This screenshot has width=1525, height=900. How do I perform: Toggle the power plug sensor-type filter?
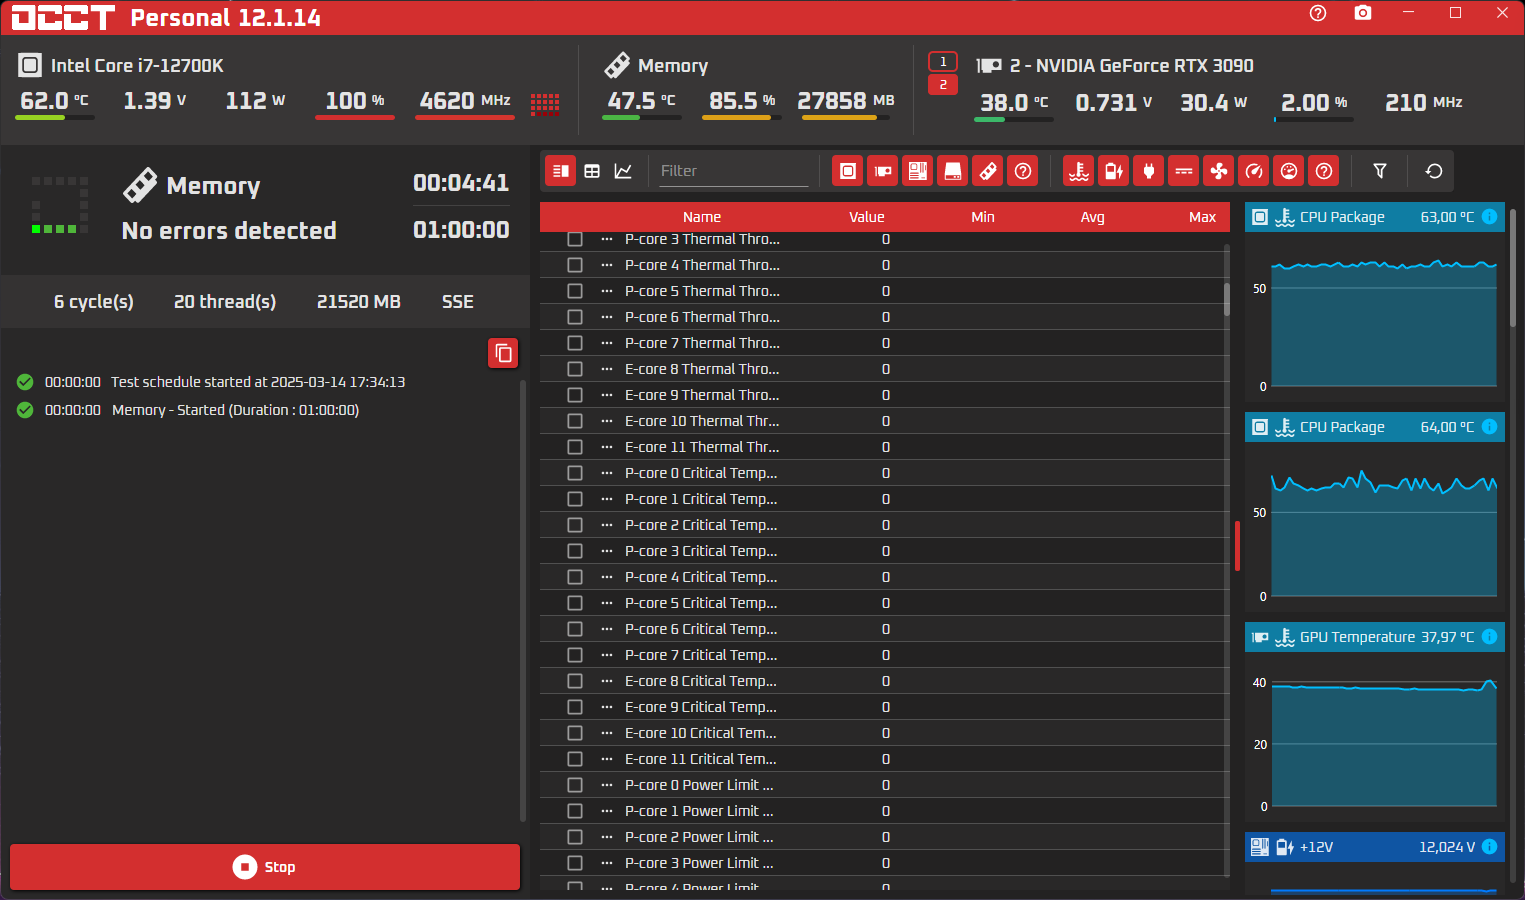pyautogui.click(x=1148, y=171)
